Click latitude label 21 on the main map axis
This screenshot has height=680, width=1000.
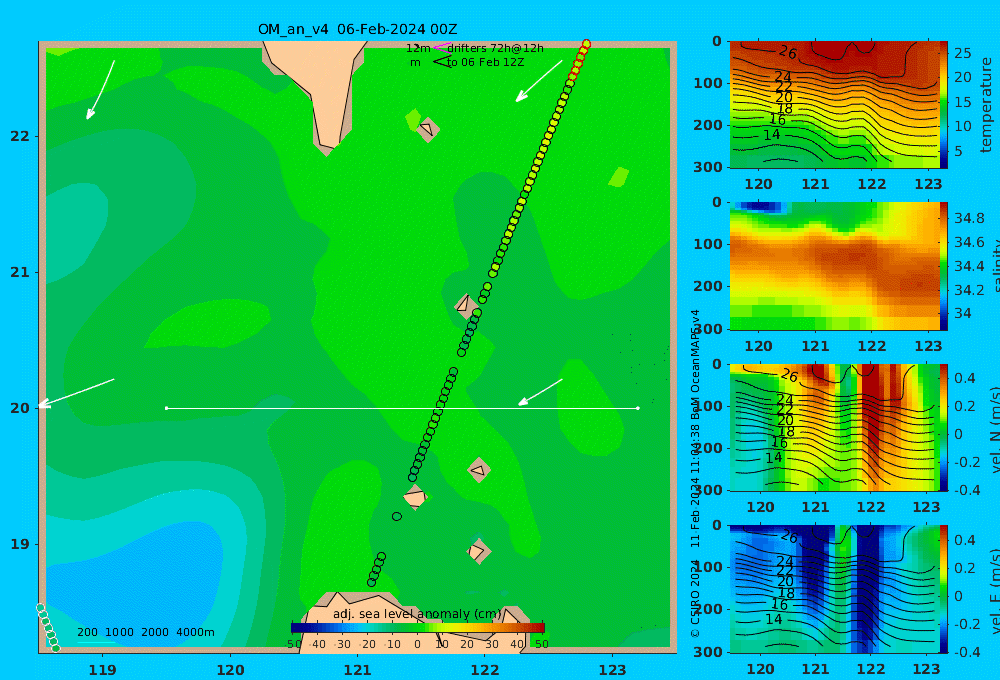point(20,272)
